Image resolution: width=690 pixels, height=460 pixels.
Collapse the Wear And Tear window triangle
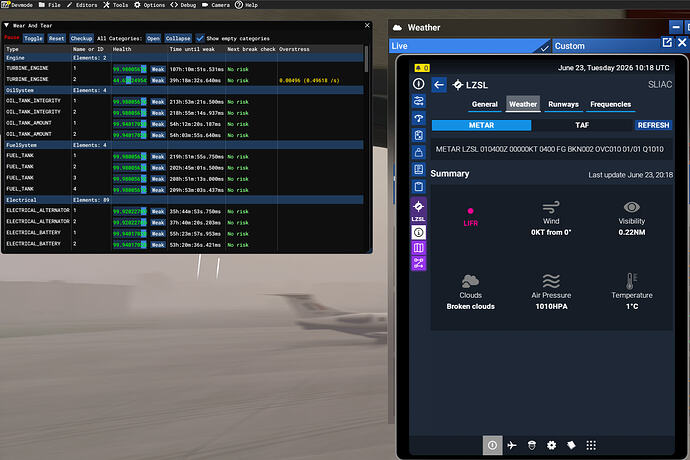[7, 26]
